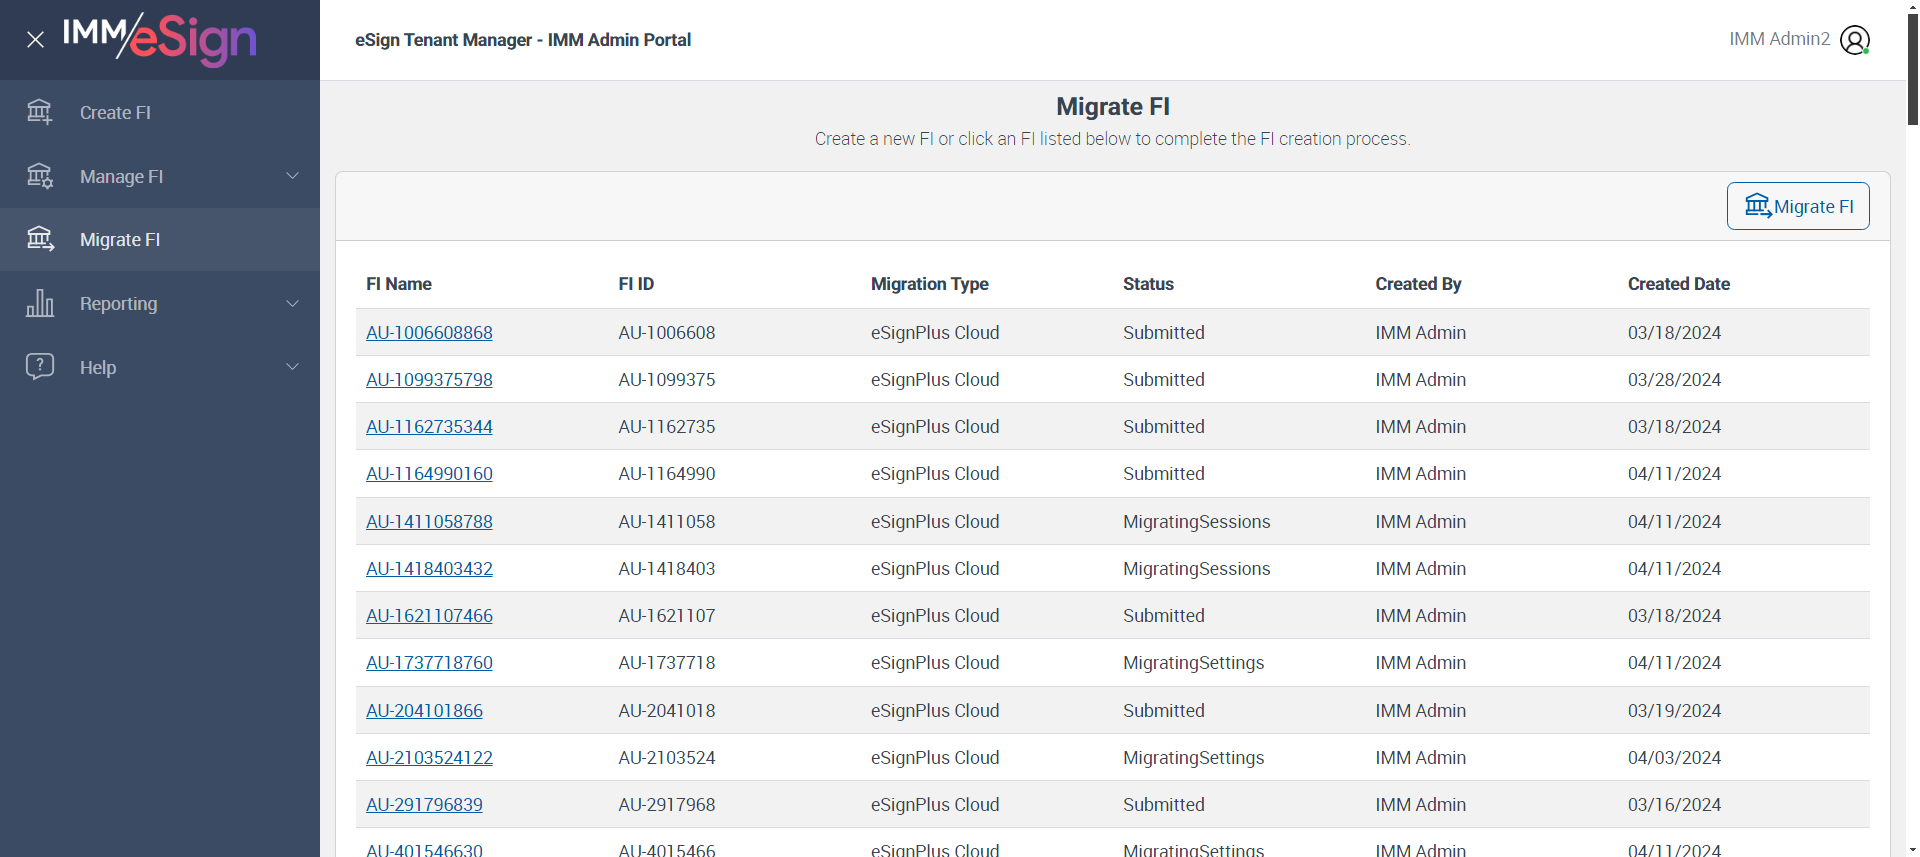
Task: Click created date 03/16/2024
Action: coord(1674,805)
